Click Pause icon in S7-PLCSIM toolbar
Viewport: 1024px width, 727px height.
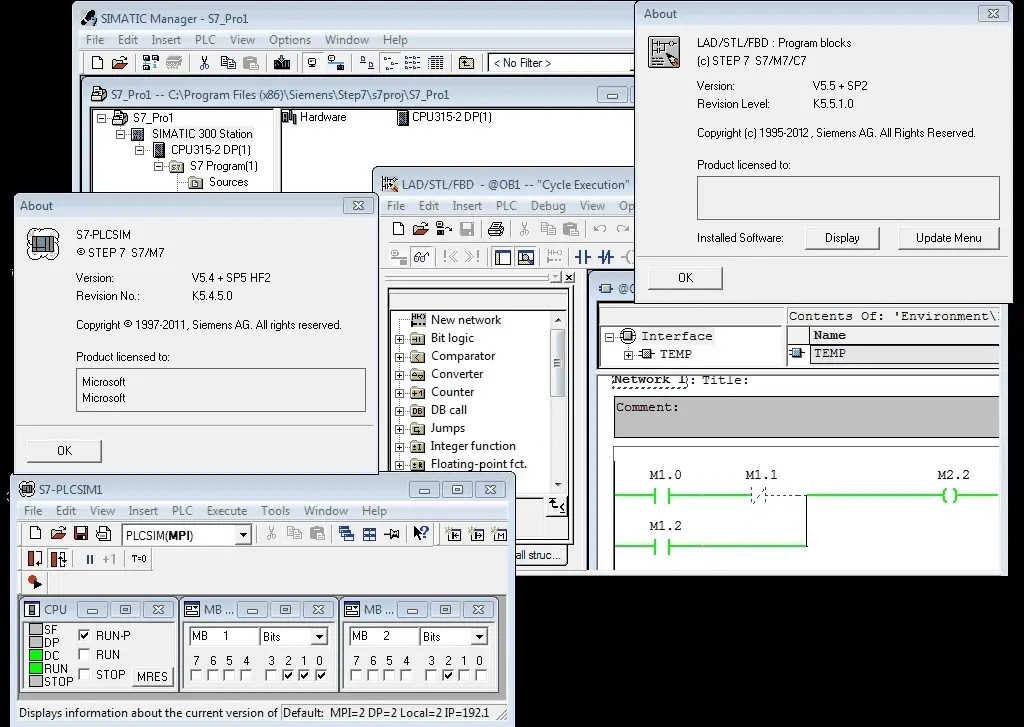(89, 559)
